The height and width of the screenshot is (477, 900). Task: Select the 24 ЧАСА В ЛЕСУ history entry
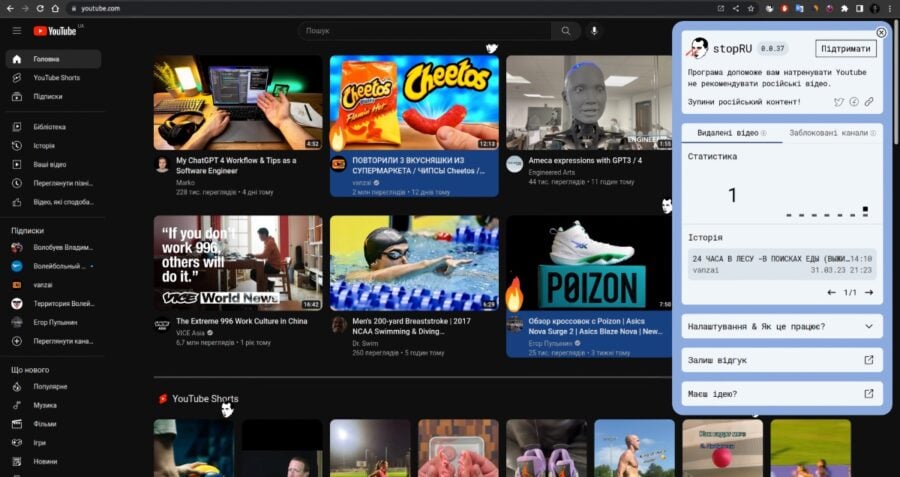[x=782, y=265]
